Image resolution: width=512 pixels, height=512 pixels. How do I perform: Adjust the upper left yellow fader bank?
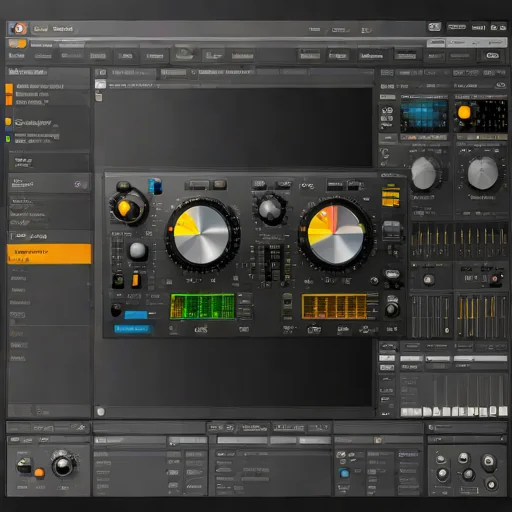tap(431, 240)
